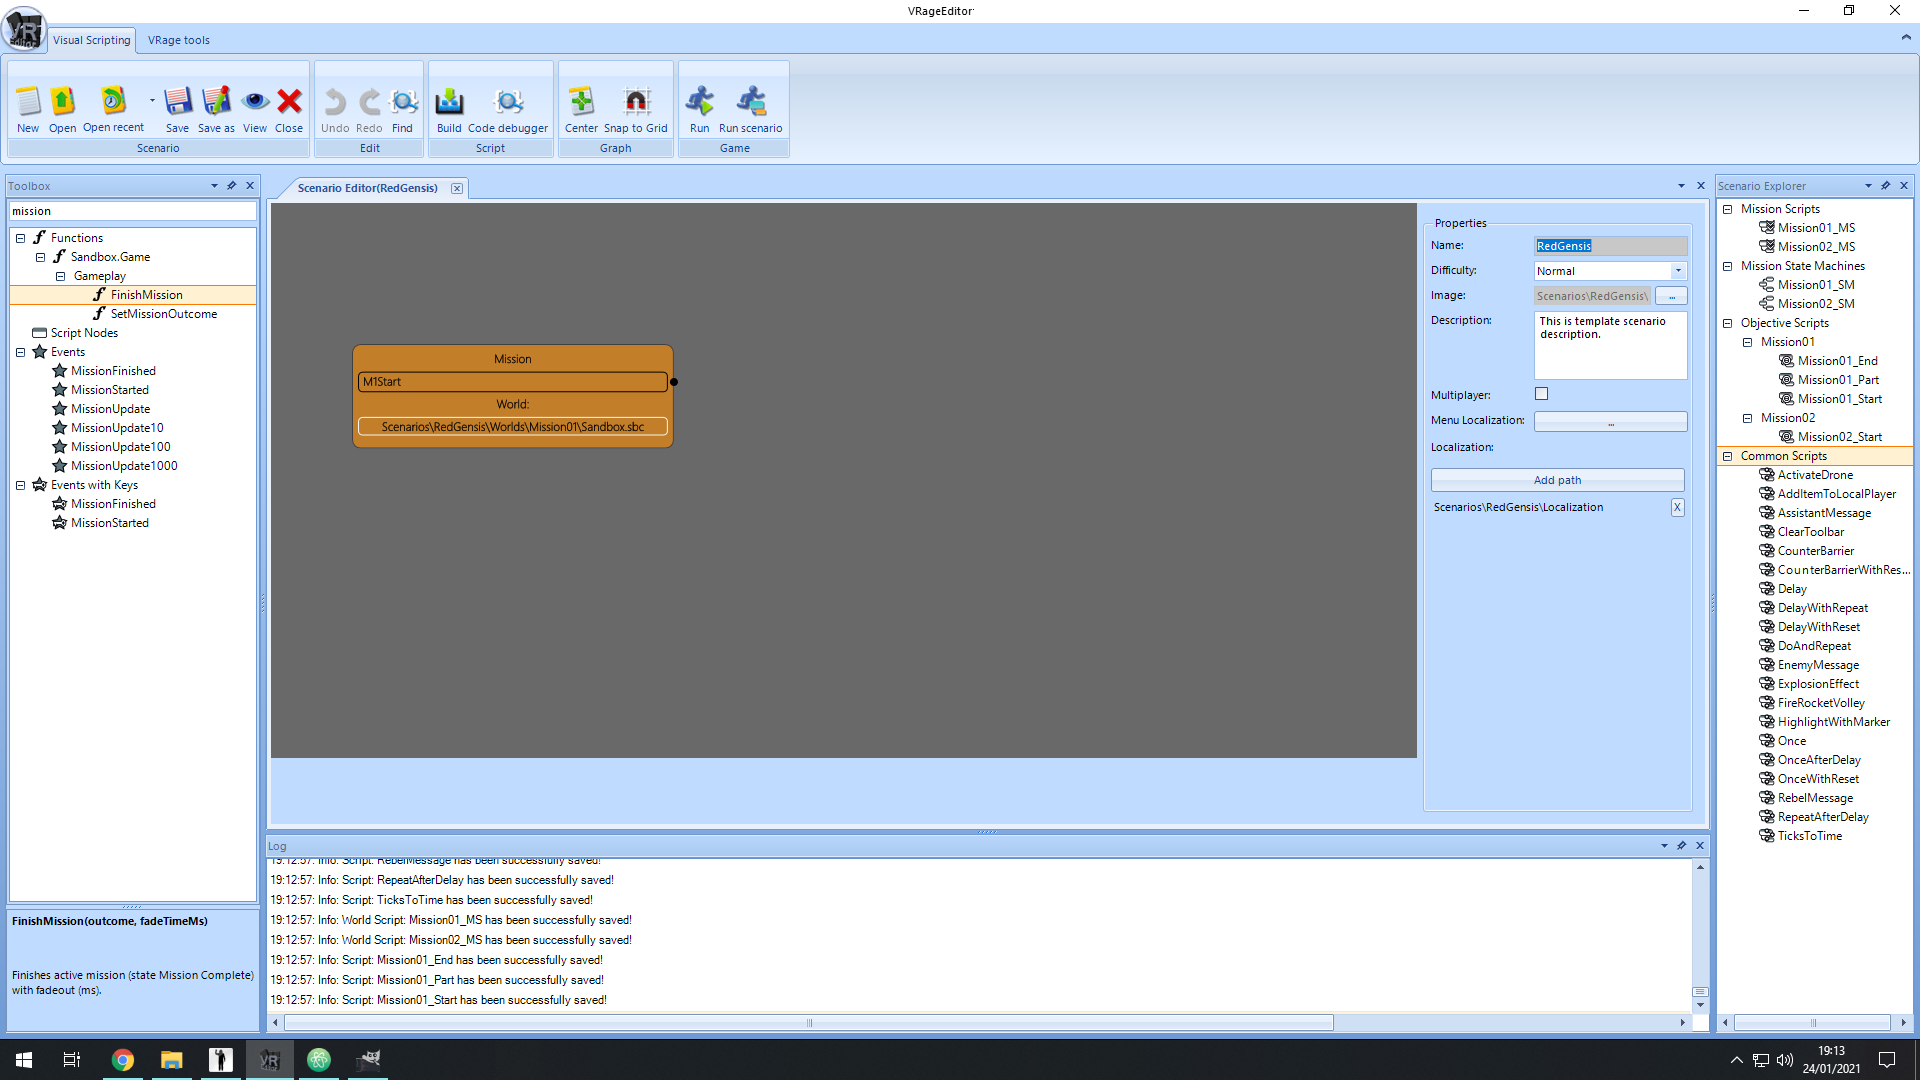1920x1080 pixels.
Task: Collapse the Common Scripts tree node
Action: click(1727, 456)
